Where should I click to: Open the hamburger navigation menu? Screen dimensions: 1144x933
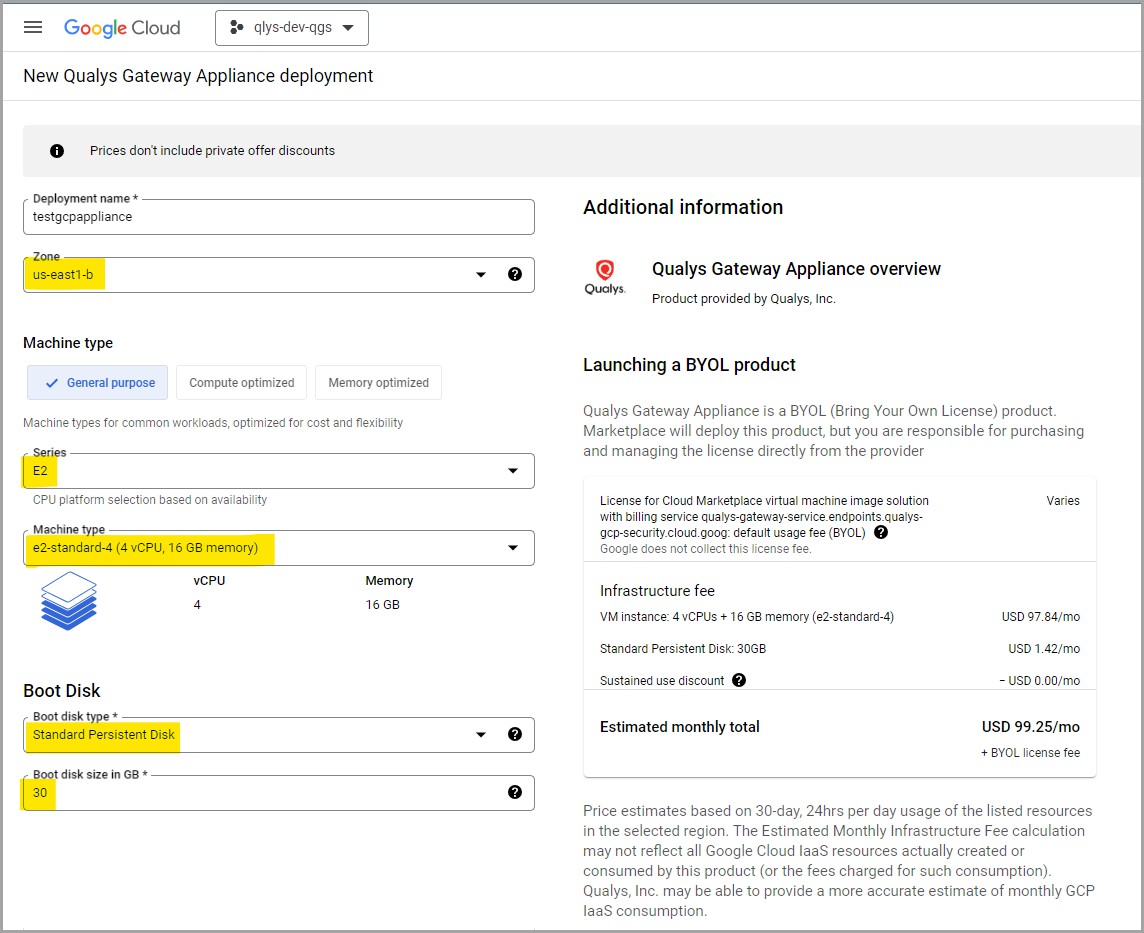[x=33, y=28]
